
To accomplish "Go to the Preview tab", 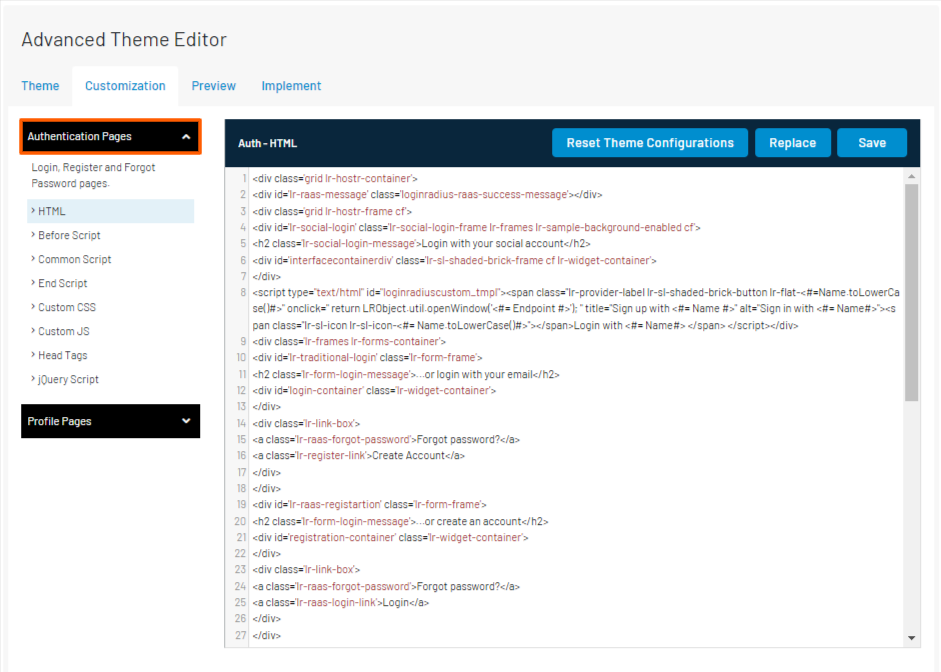I will (213, 86).
